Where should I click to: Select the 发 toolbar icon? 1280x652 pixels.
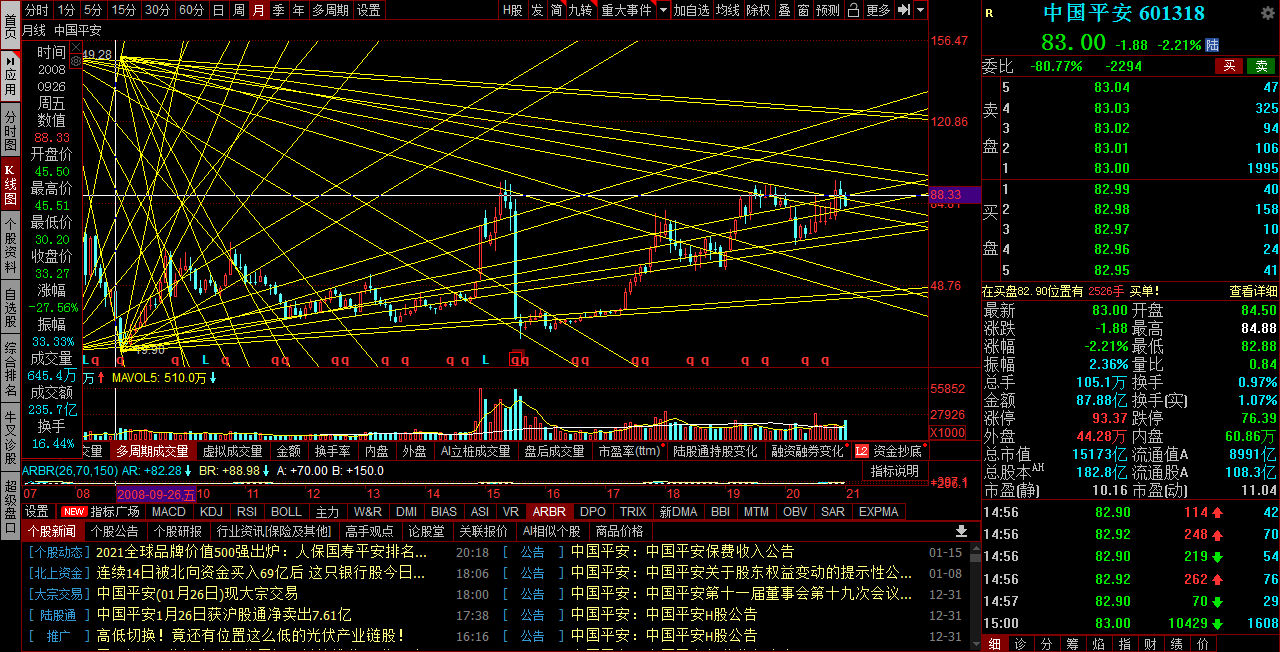(537, 10)
